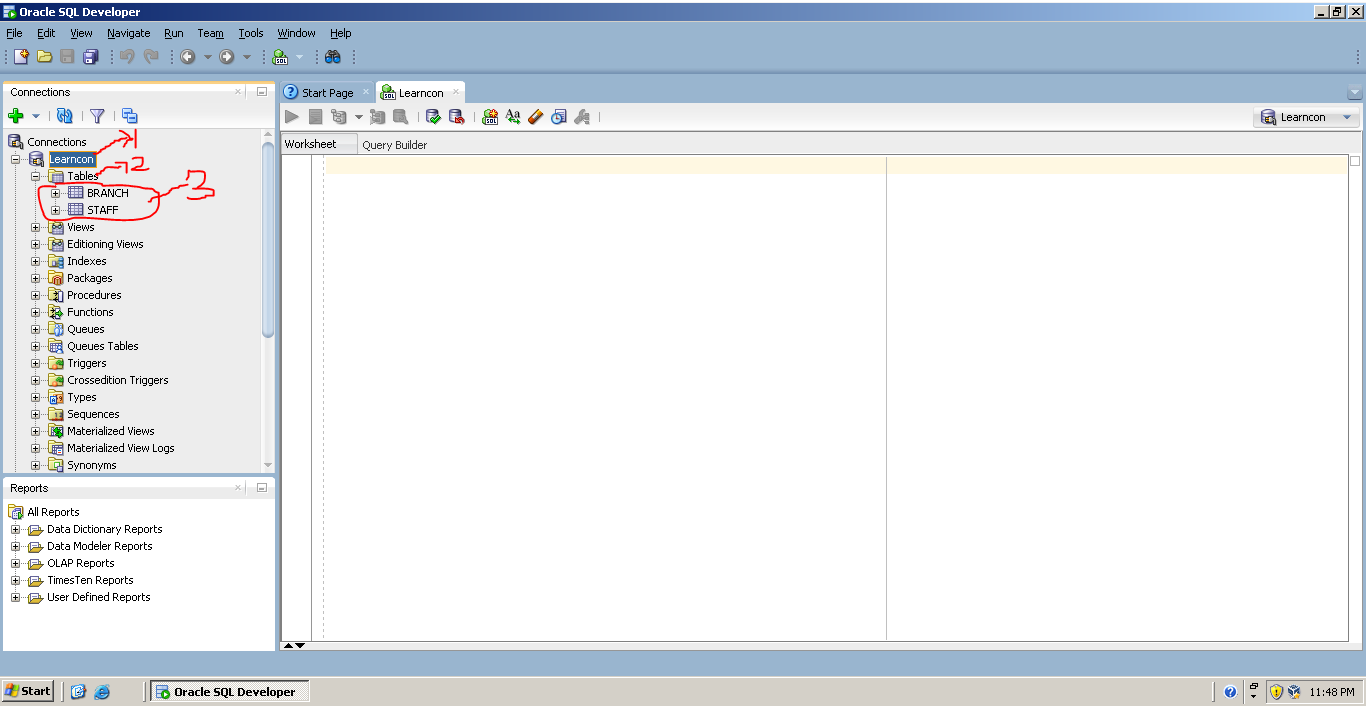Click the Schema Browser icon in Connections toolbar
This screenshot has height=706, width=1366.
pos(130,116)
